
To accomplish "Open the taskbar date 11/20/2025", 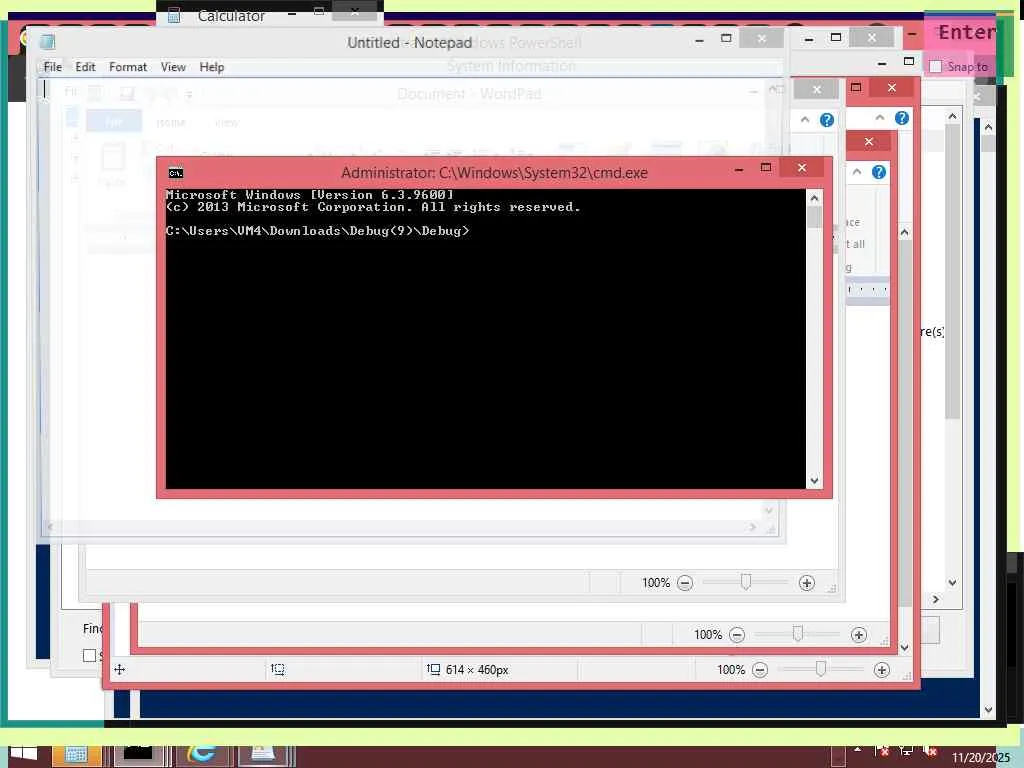I will (x=981, y=757).
